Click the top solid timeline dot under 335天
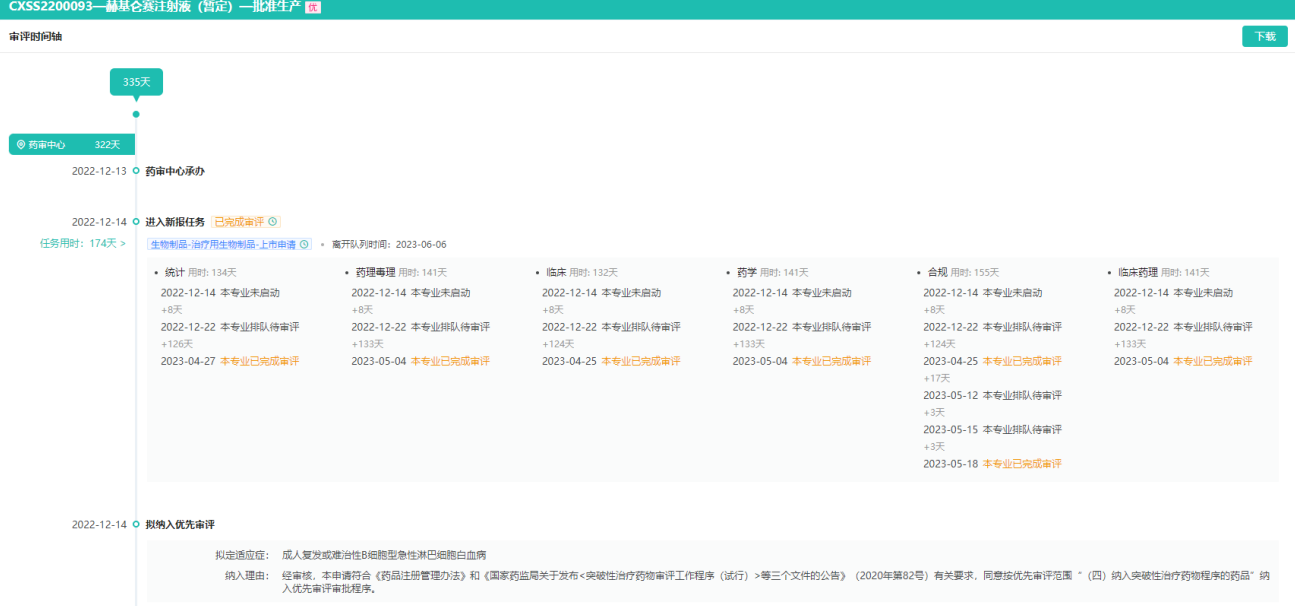Image resolution: width=1295 pixels, height=606 pixels. (x=136, y=114)
